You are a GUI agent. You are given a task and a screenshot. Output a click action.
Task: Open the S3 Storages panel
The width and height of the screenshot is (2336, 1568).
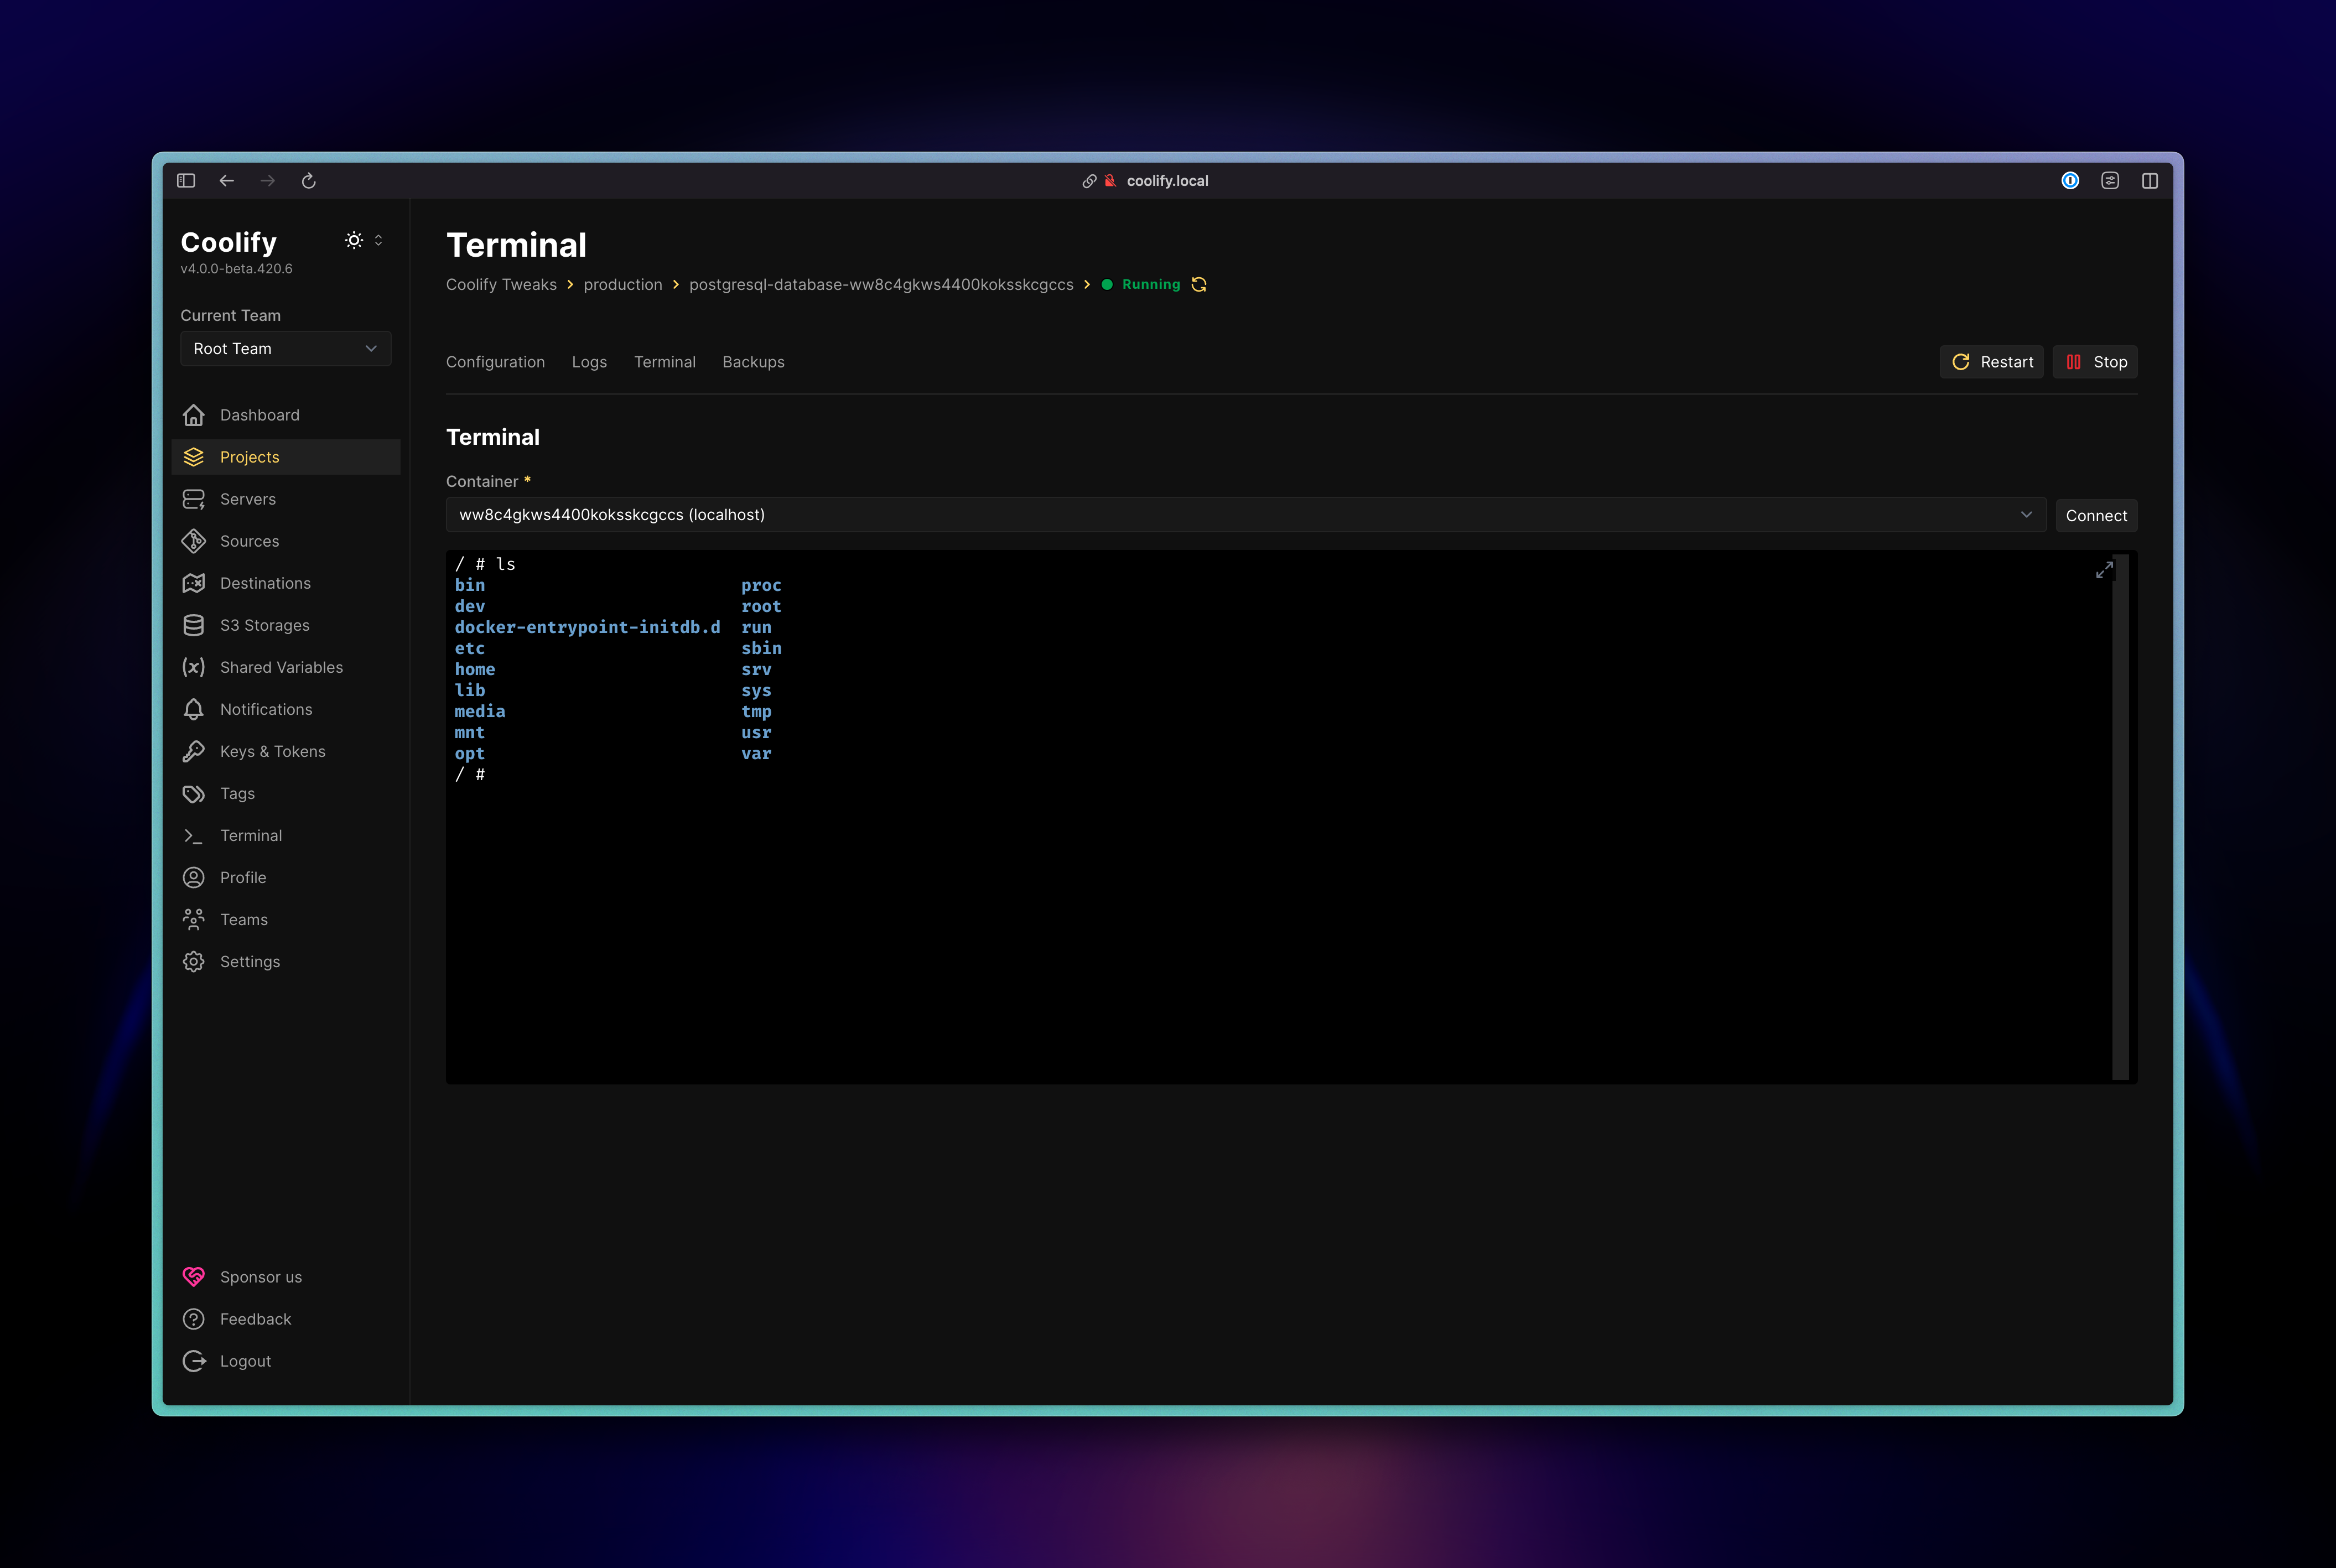pyautogui.click(x=193, y=625)
